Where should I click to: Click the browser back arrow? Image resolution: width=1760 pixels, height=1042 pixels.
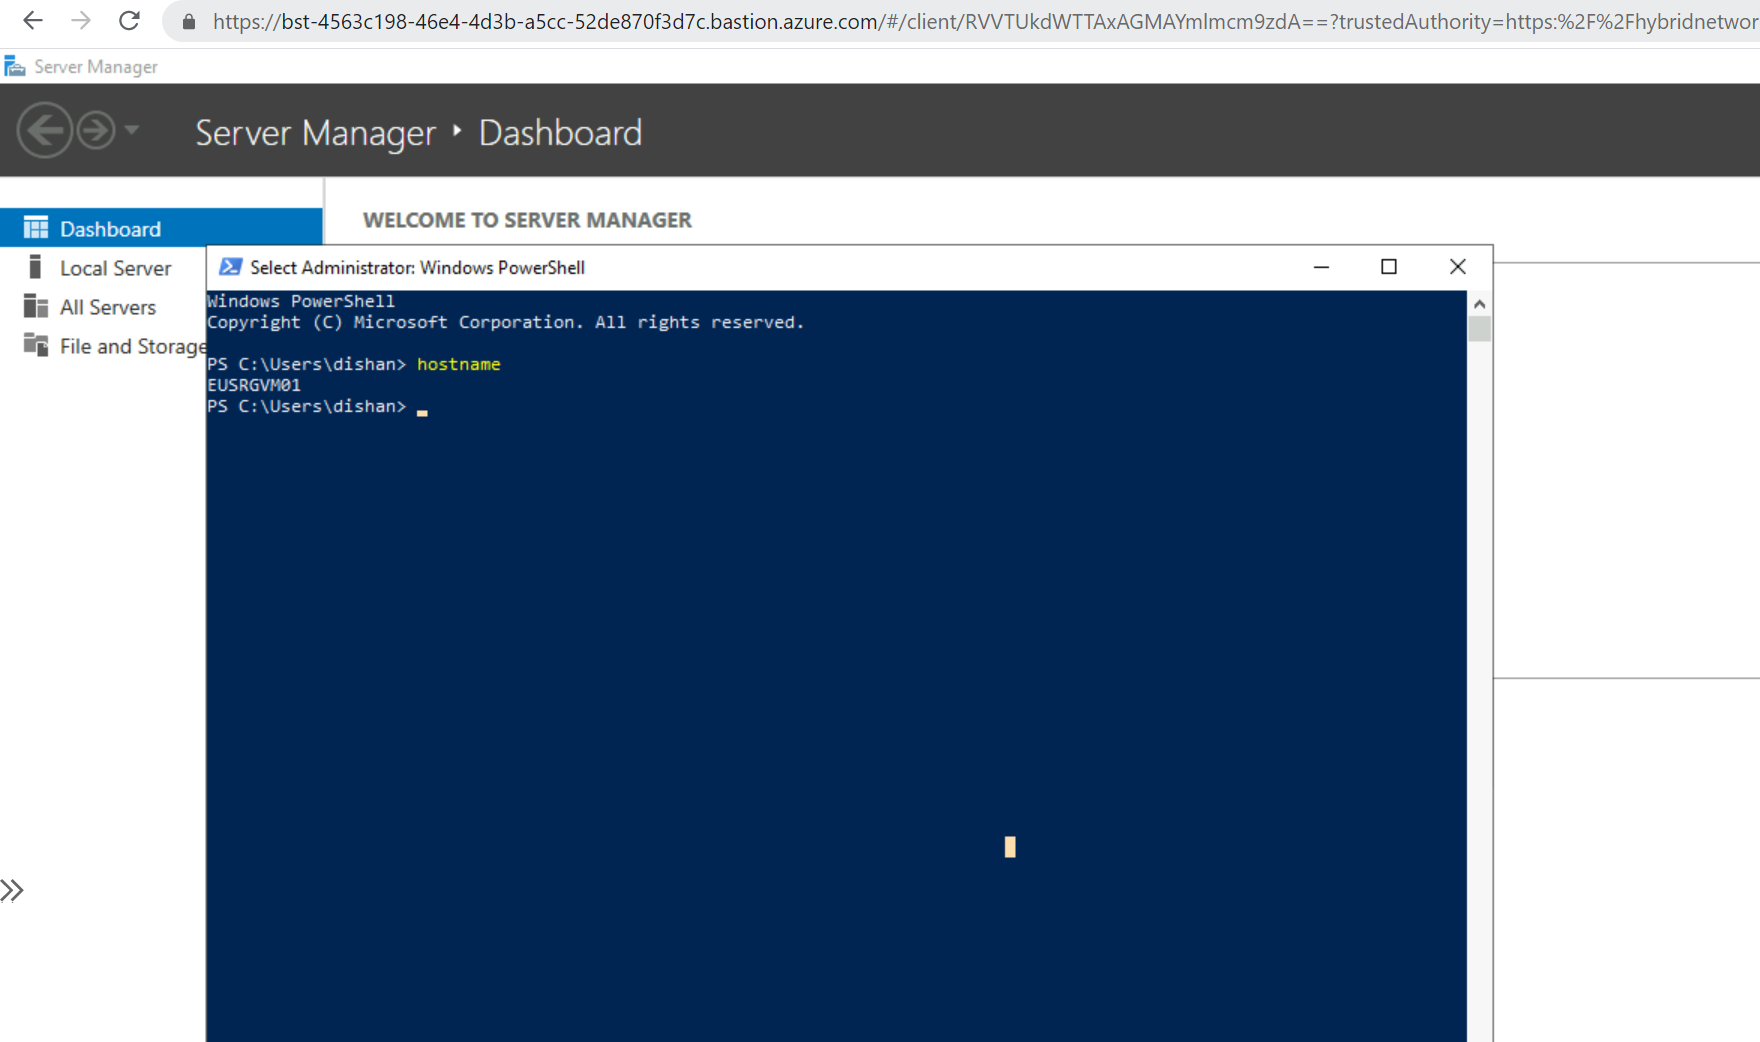[x=33, y=21]
